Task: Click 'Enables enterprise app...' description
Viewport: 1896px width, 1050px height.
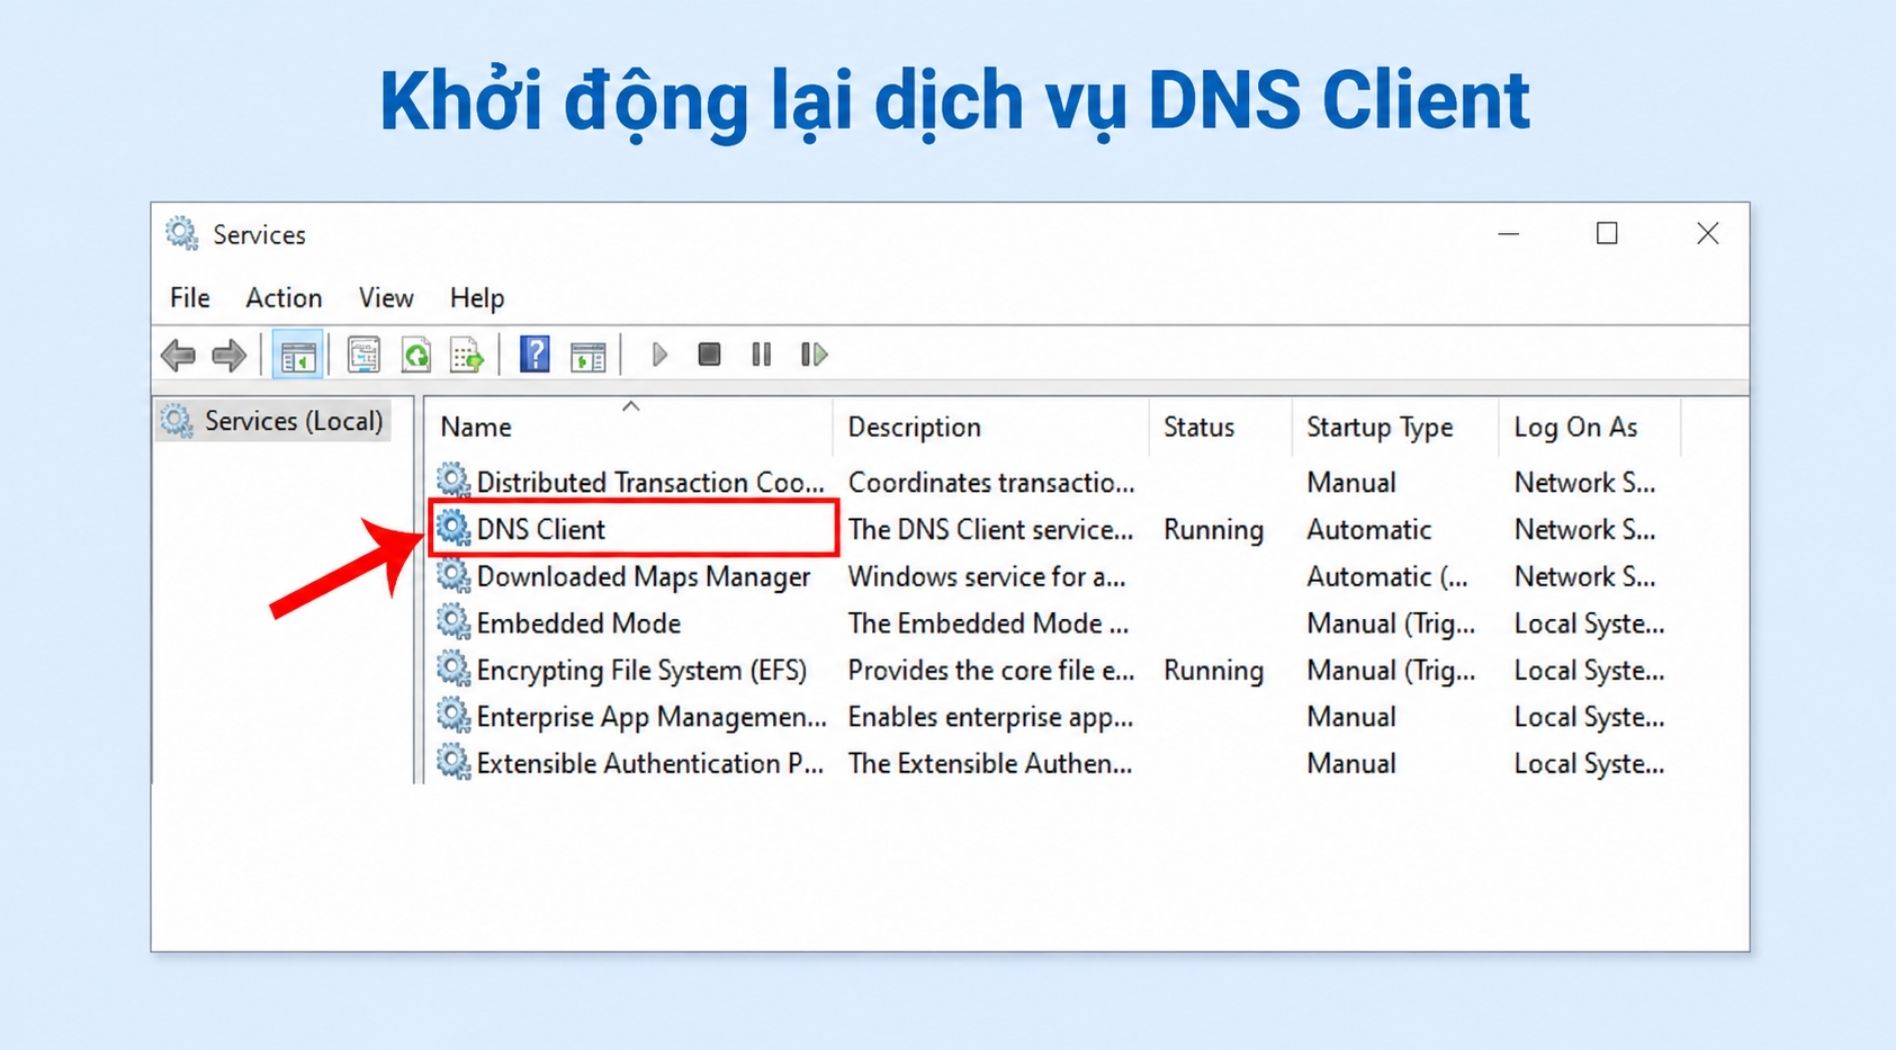Action: coord(990,717)
